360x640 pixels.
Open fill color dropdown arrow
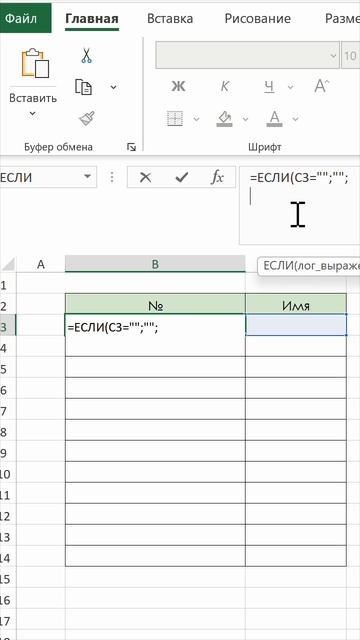click(x=245, y=119)
